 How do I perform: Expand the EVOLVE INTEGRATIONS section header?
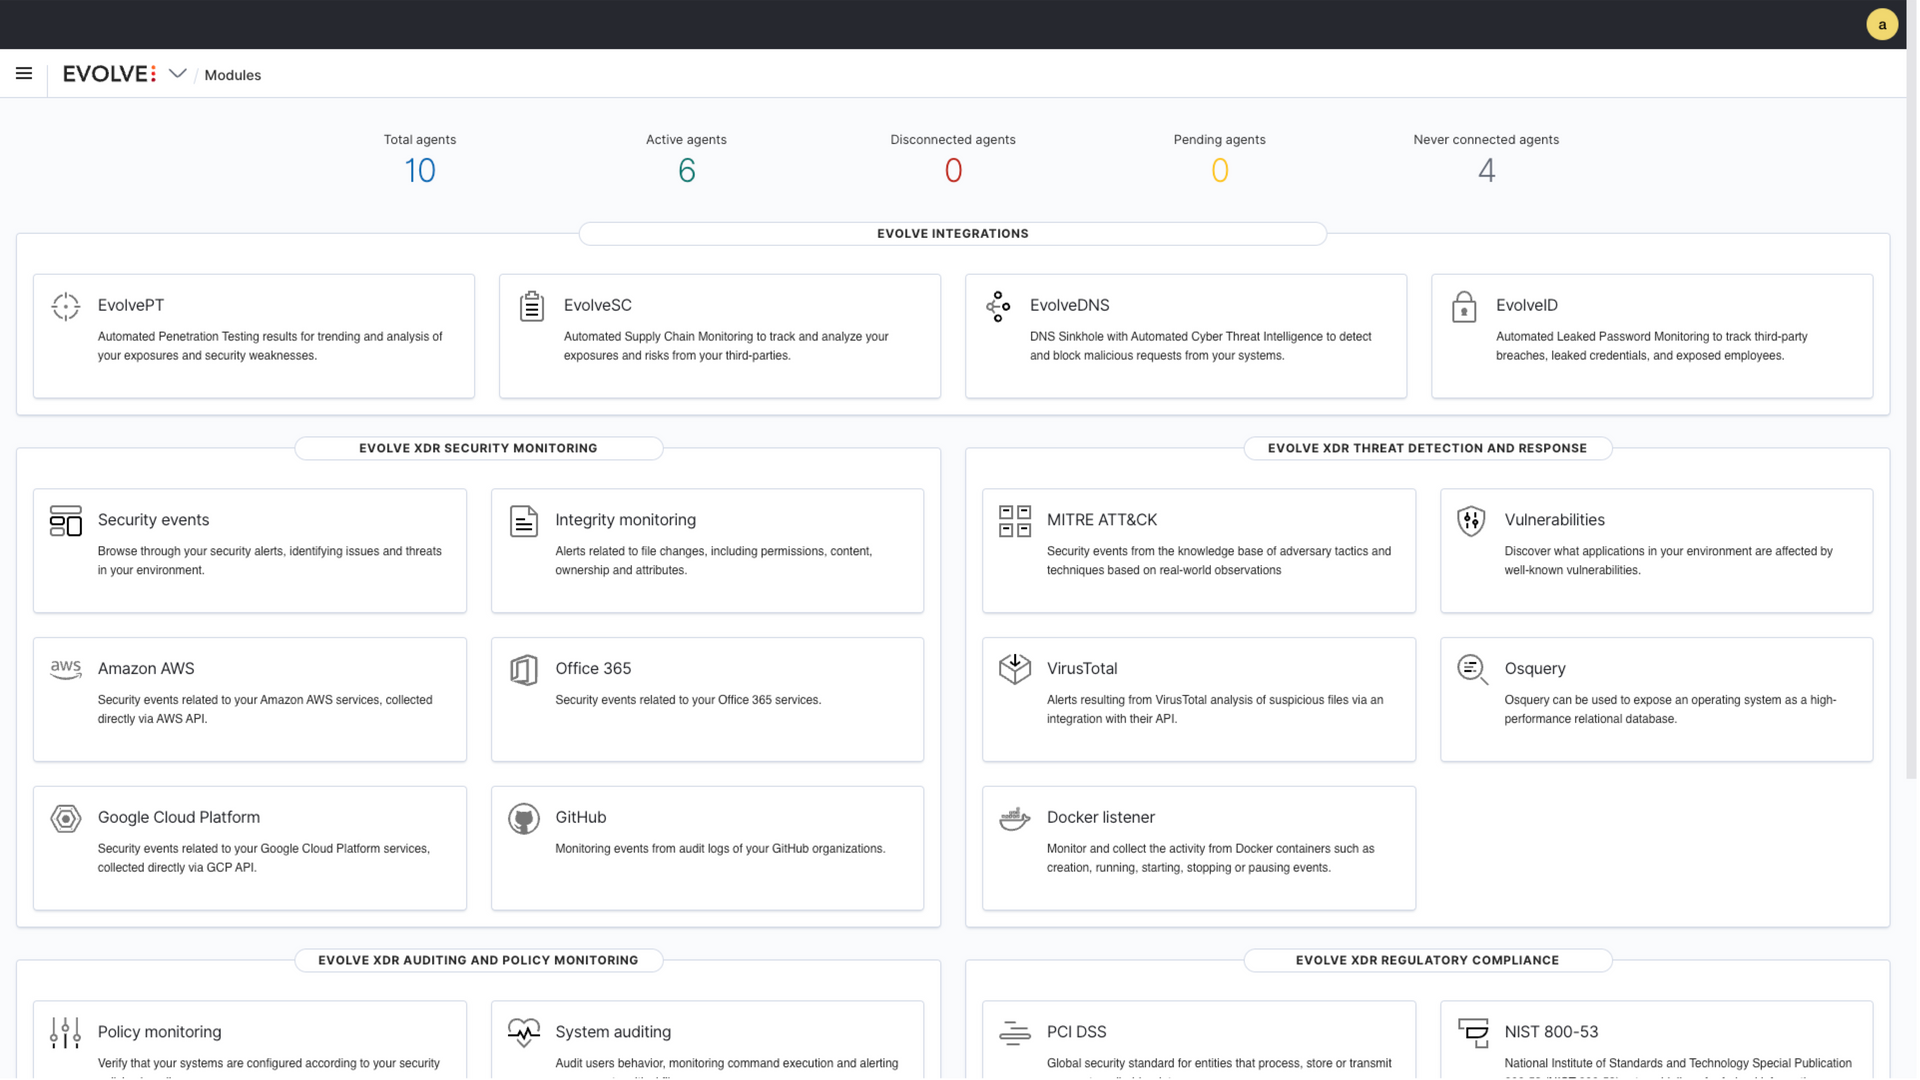click(x=952, y=233)
